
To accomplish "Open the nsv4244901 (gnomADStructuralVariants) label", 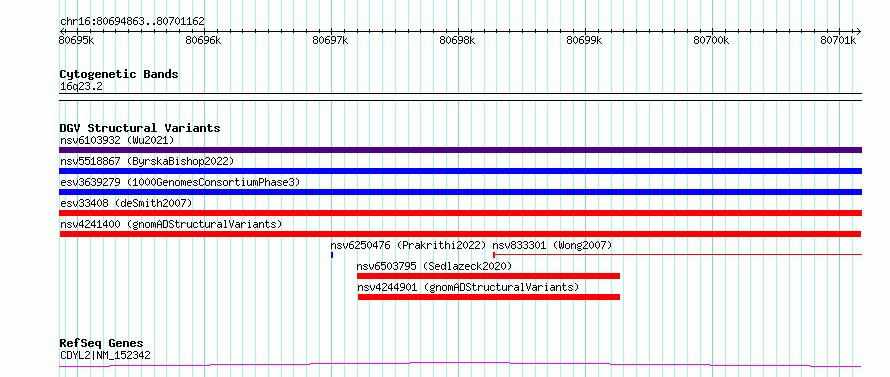I will (468, 287).
